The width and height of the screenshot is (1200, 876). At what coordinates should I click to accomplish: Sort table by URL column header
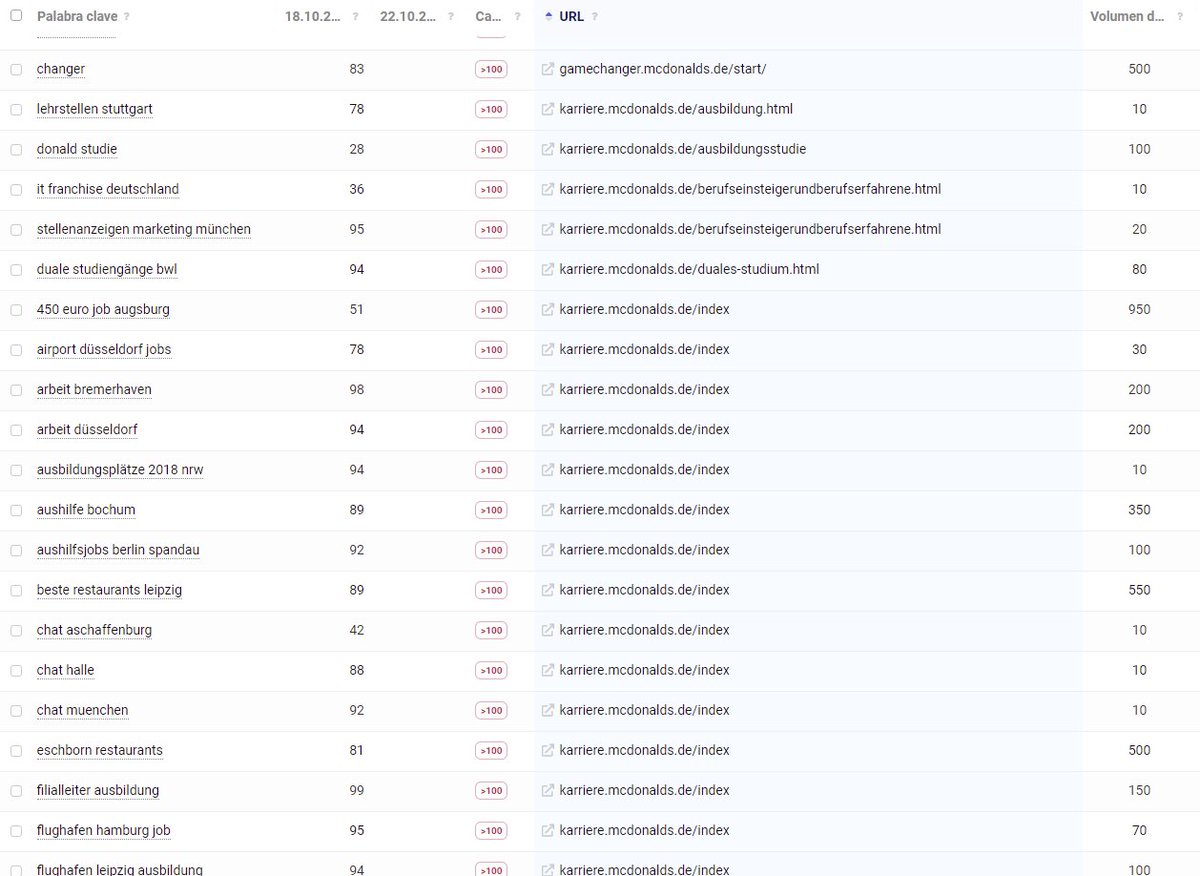coord(572,17)
